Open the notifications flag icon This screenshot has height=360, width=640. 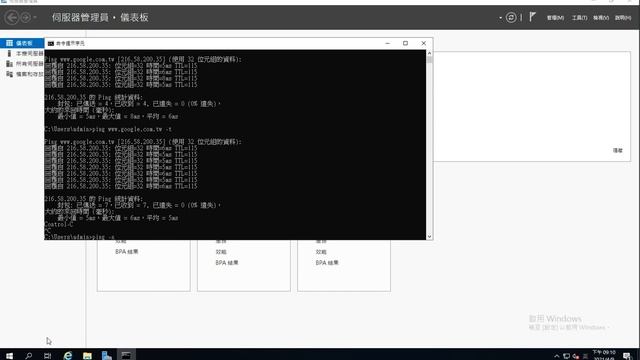(x=532, y=17)
